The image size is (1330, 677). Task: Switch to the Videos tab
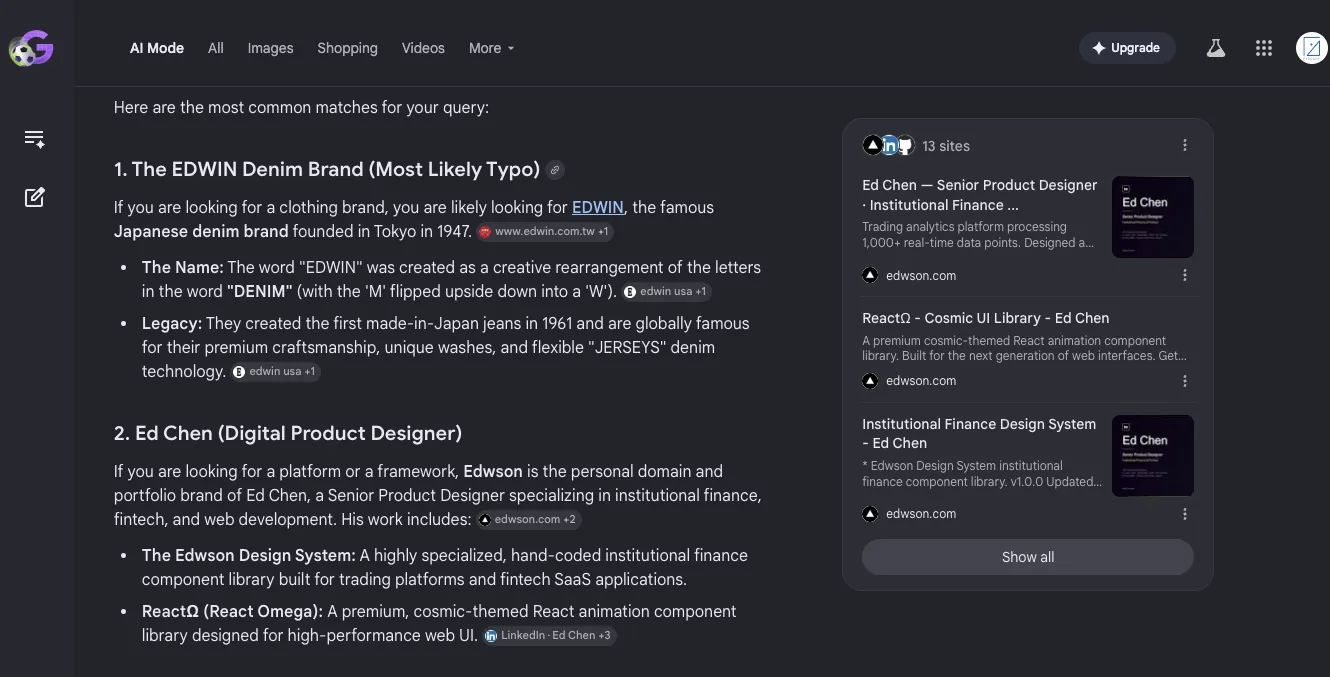point(423,48)
